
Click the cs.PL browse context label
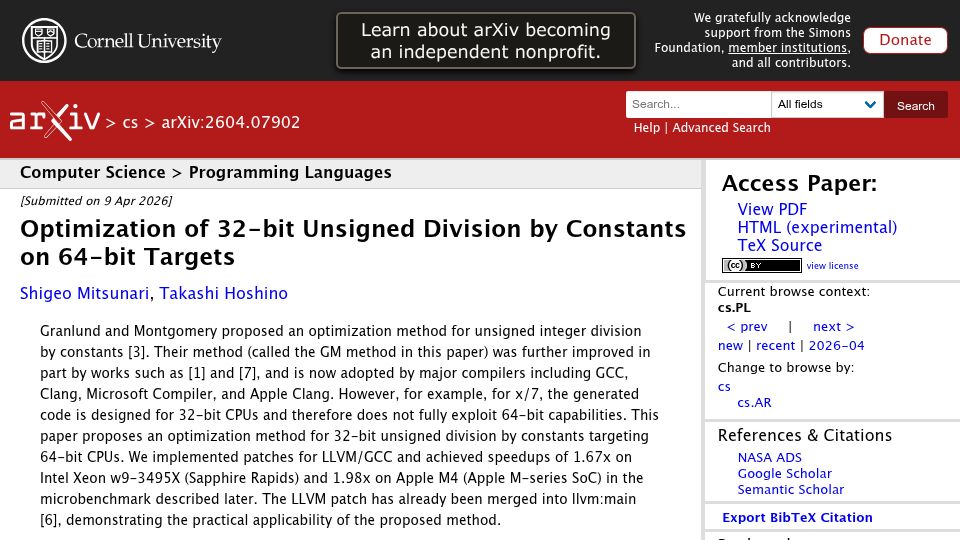coord(734,308)
